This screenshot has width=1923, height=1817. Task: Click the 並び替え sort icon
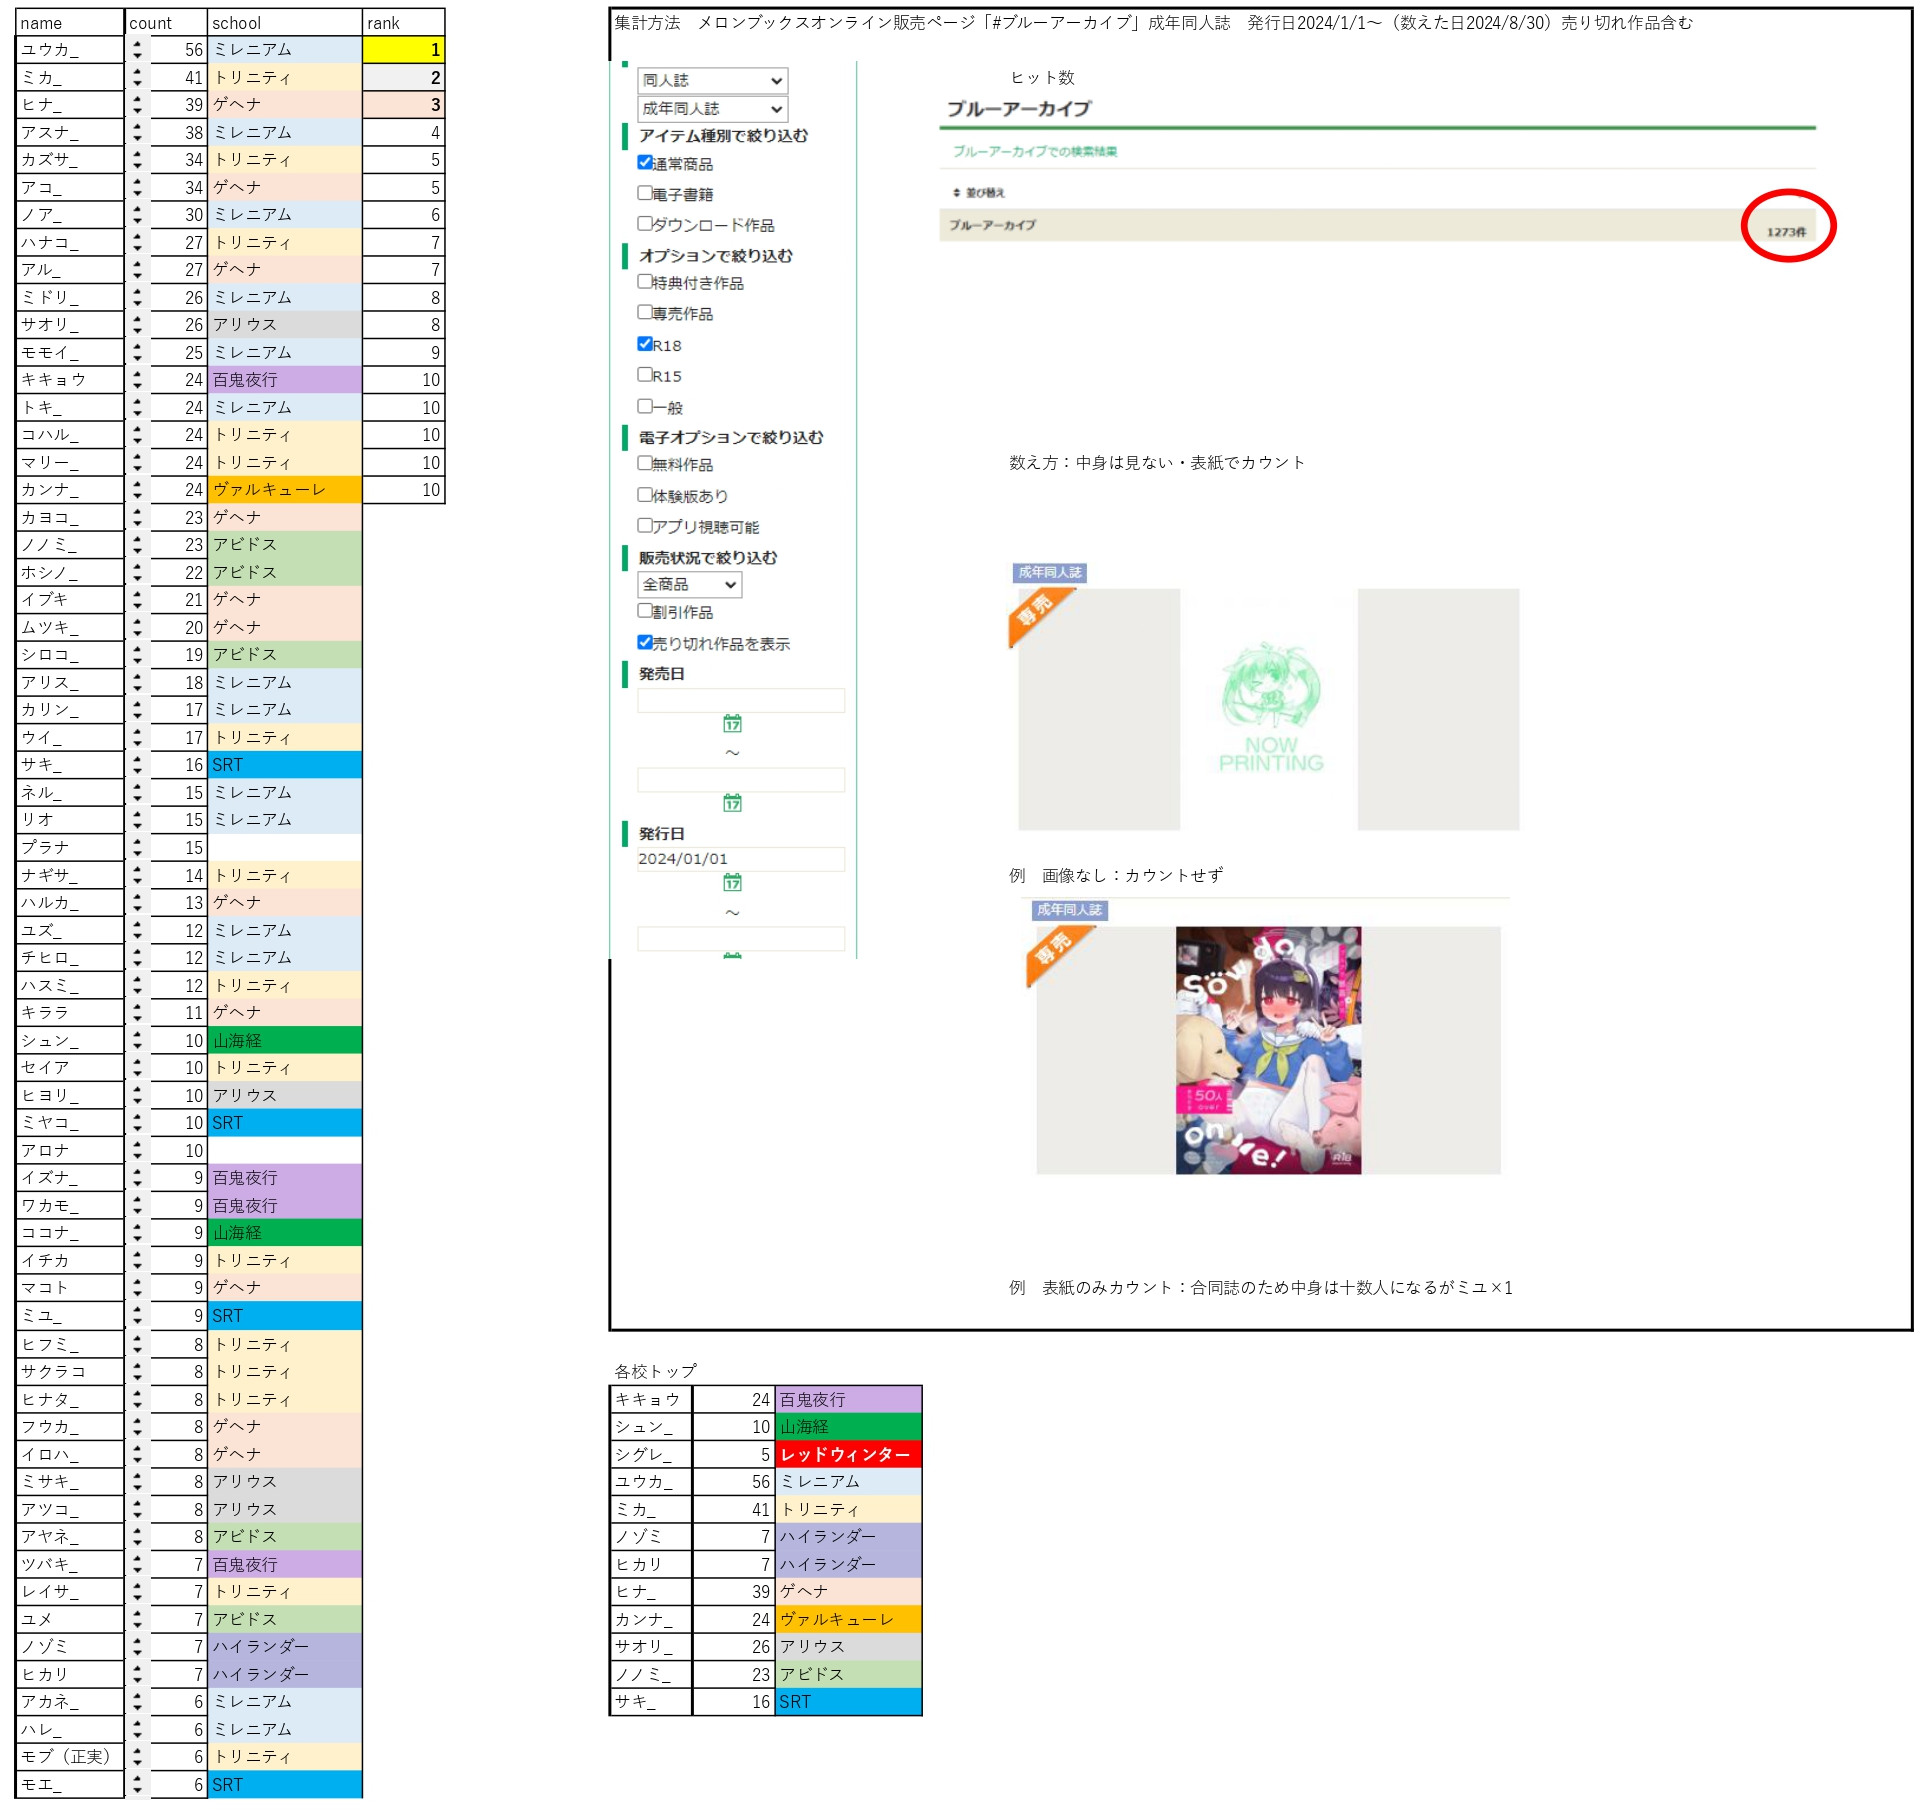[956, 192]
